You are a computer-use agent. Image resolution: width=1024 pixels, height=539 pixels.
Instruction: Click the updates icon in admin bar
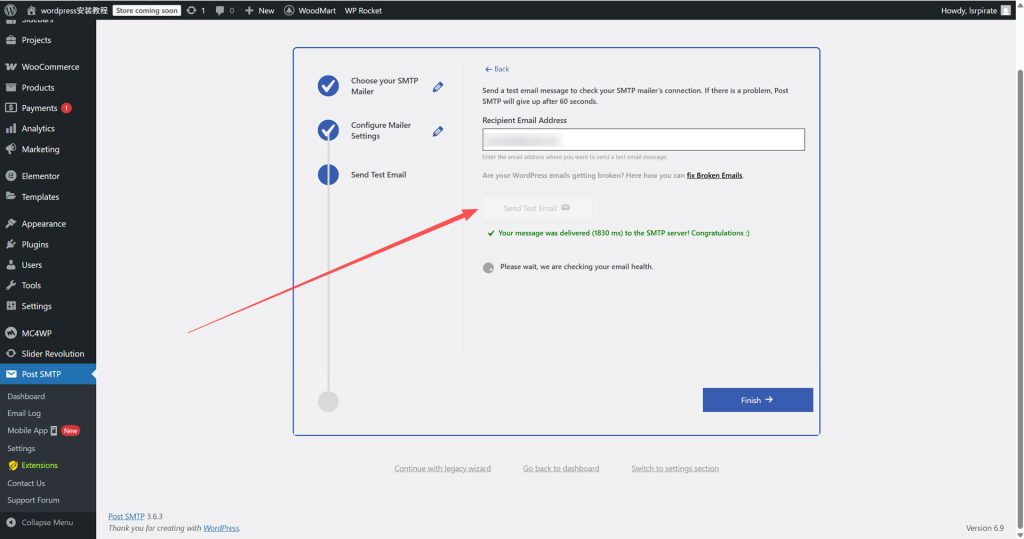coord(191,10)
